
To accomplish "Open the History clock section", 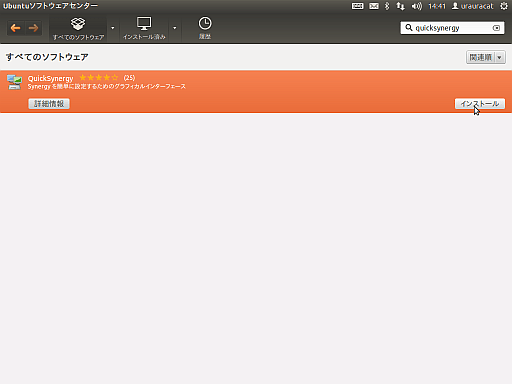I will (205, 29).
